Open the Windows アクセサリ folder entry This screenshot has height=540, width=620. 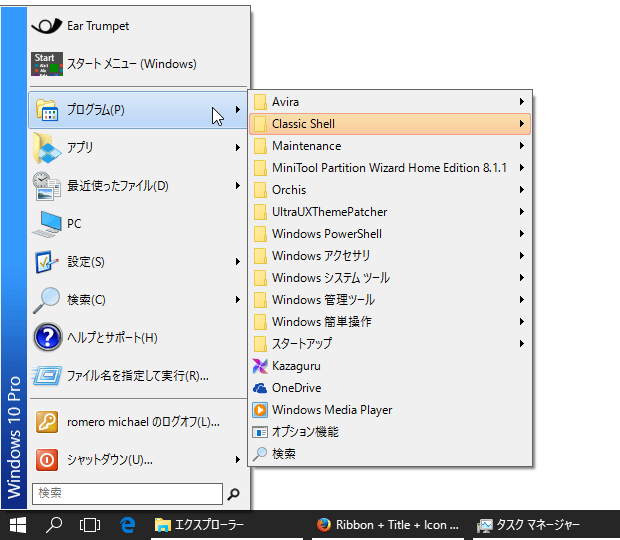click(390, 256)
